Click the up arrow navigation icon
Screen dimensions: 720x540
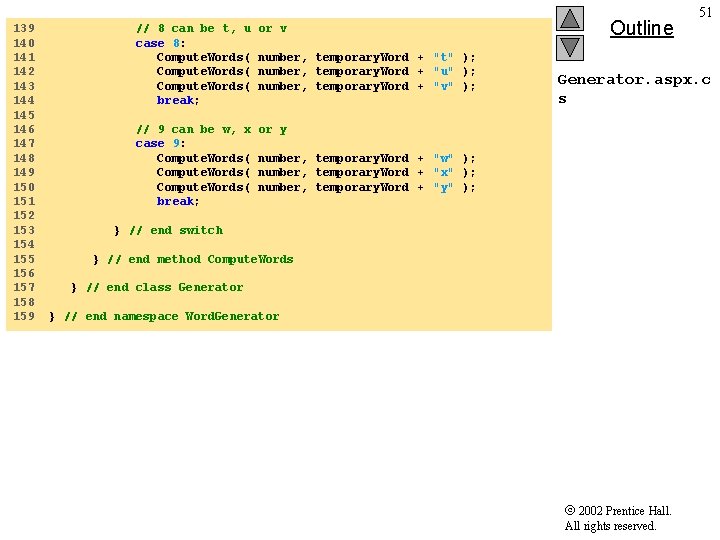point(570,18)
